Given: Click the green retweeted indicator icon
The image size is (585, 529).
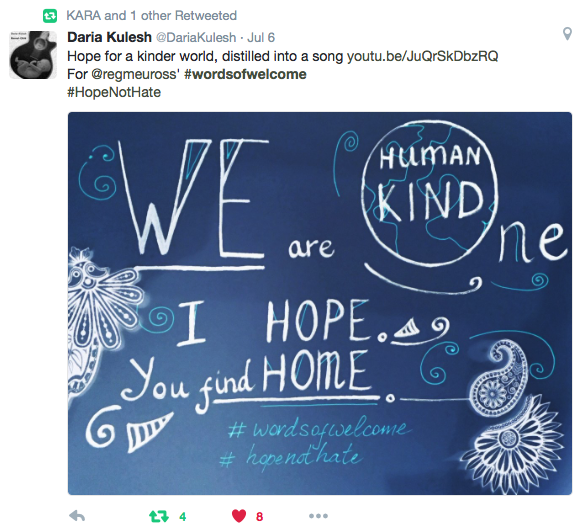Looking at the screenshot, I should (x=50, y=16).
